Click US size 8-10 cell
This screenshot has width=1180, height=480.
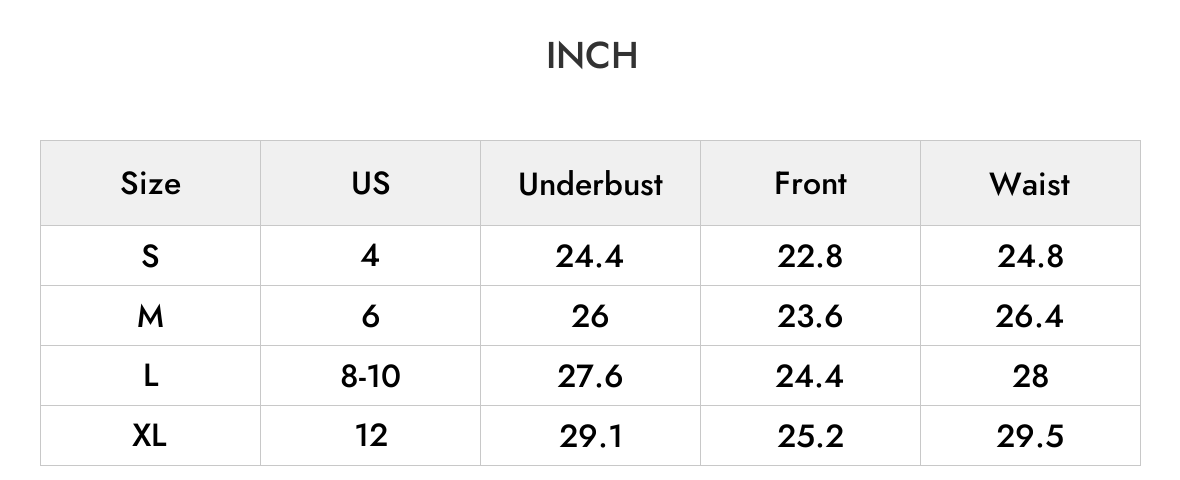(370, 375)
